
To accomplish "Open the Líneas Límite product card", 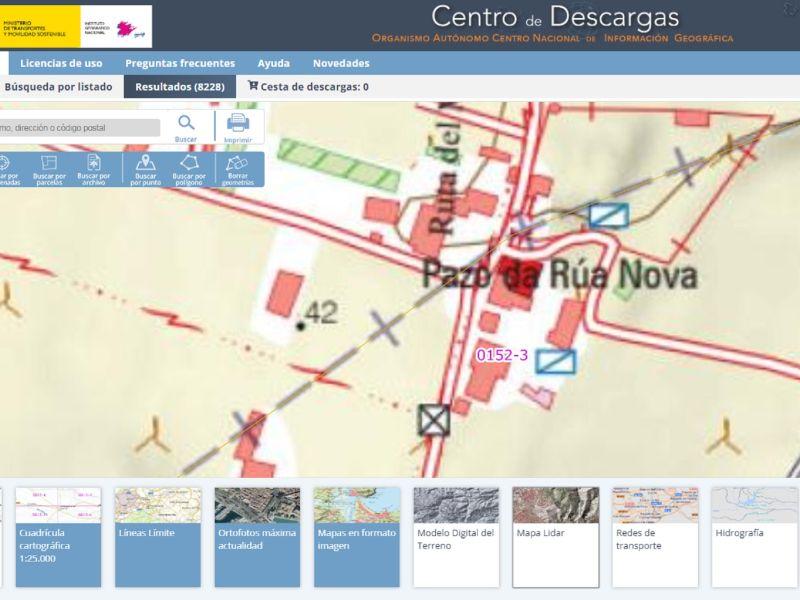I will (x=158, y=537).
